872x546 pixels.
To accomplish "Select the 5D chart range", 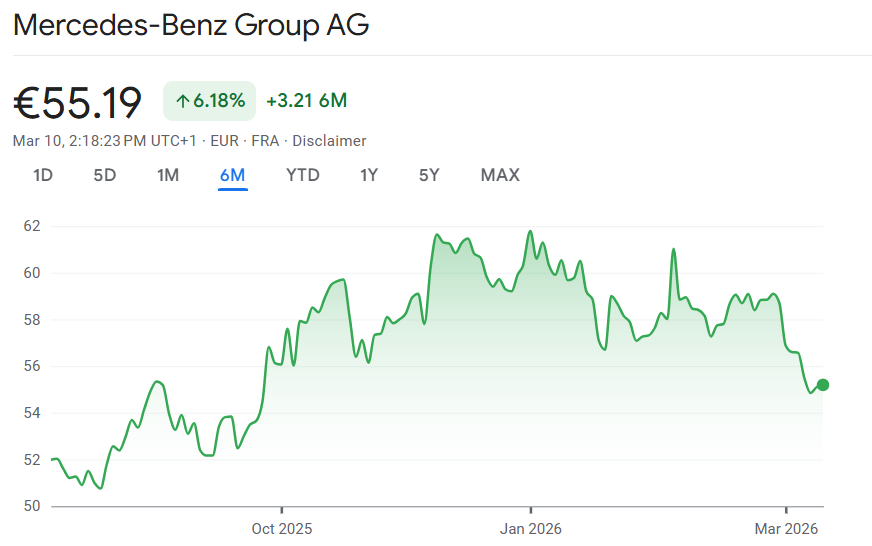I will click(105, 175).
